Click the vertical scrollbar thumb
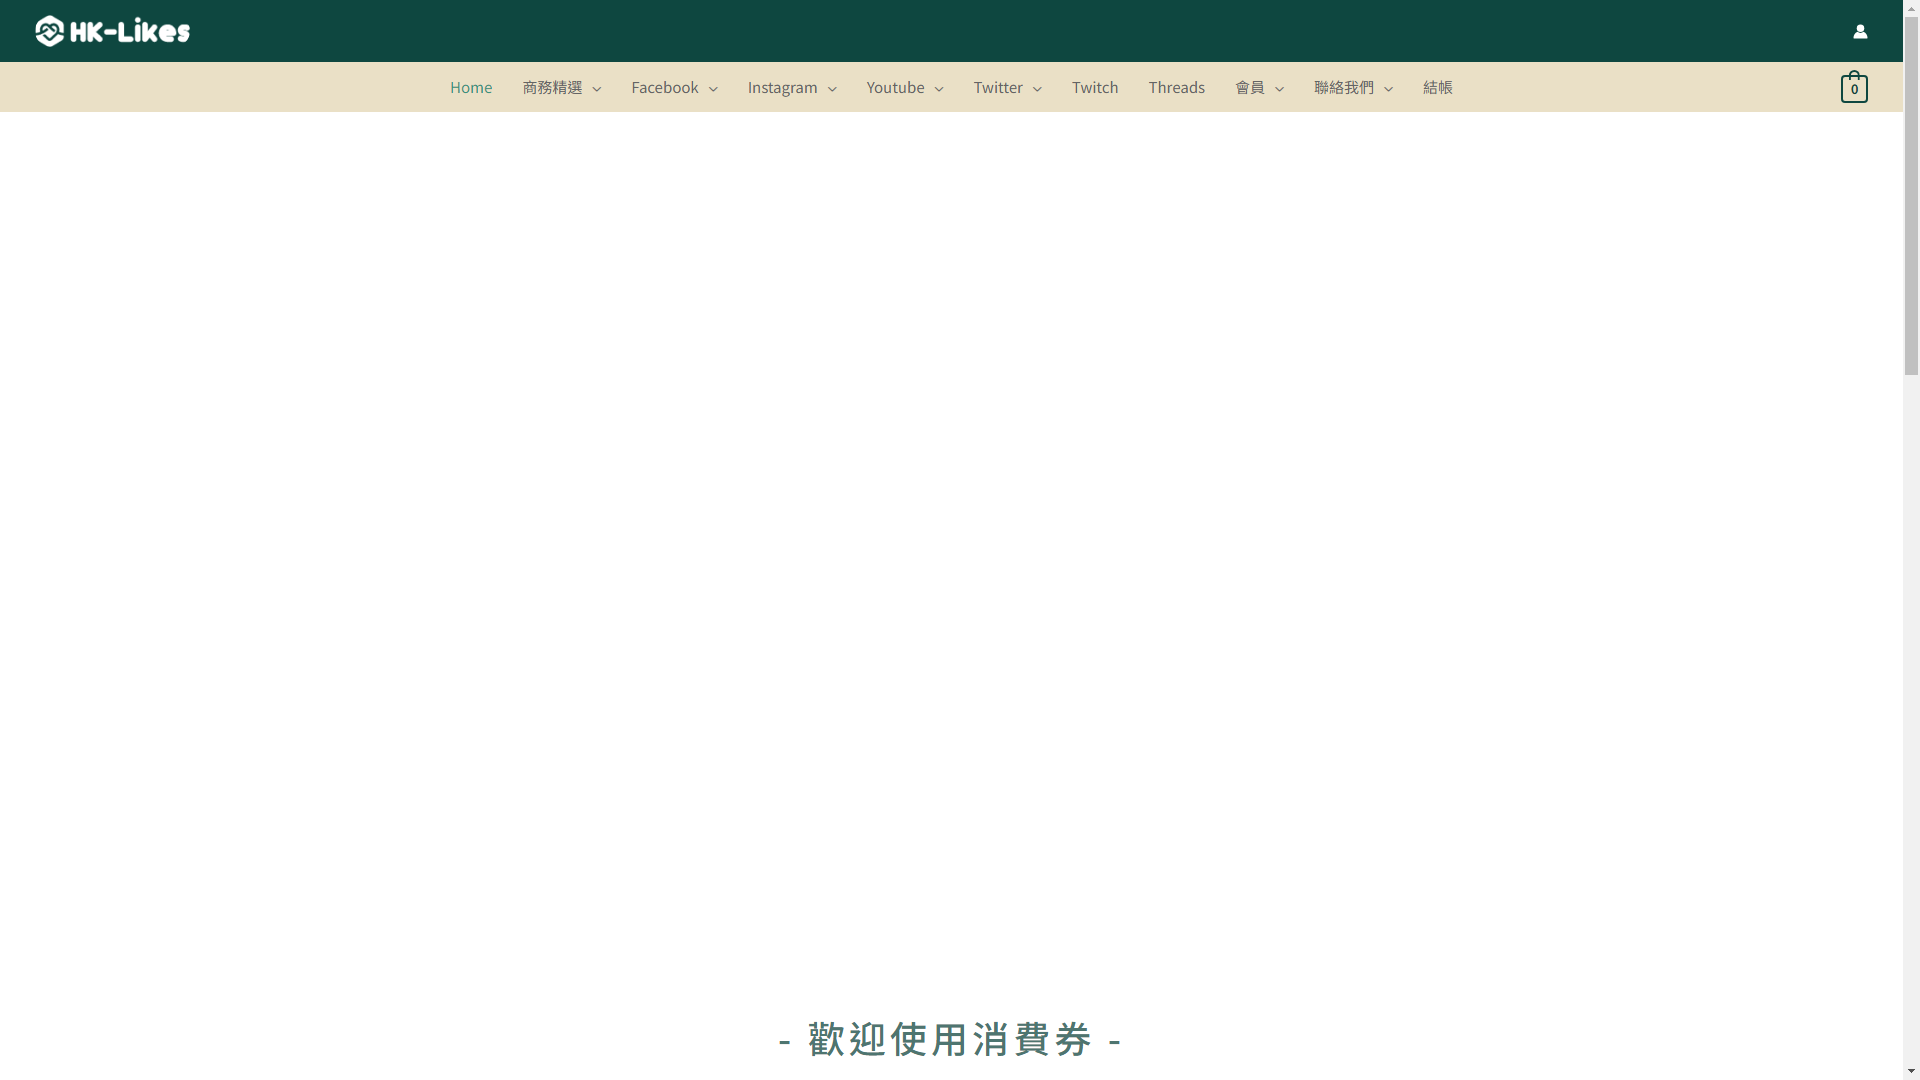The image size is (1920, 1080). pos(1911,195)
